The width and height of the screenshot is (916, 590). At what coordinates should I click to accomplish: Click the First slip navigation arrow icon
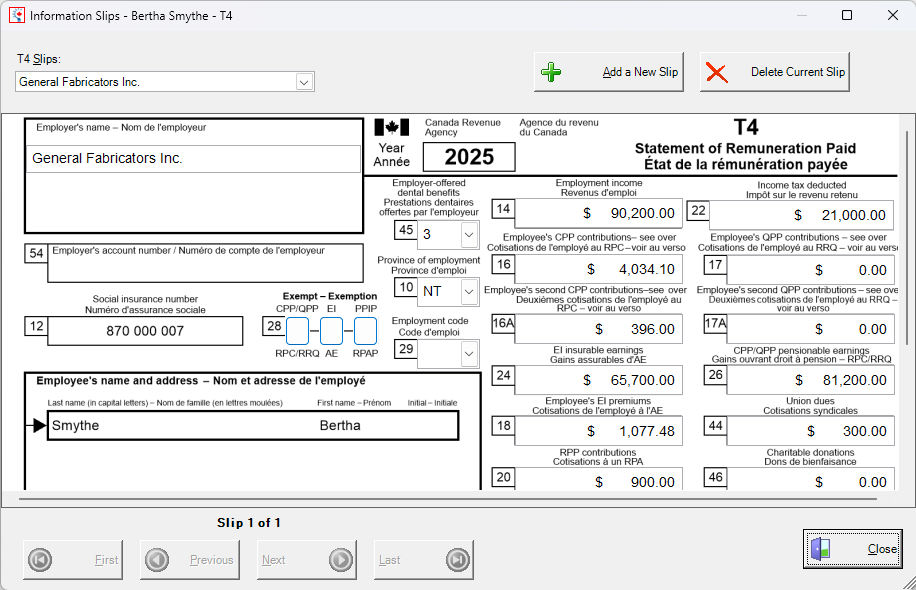coord(41,560)
